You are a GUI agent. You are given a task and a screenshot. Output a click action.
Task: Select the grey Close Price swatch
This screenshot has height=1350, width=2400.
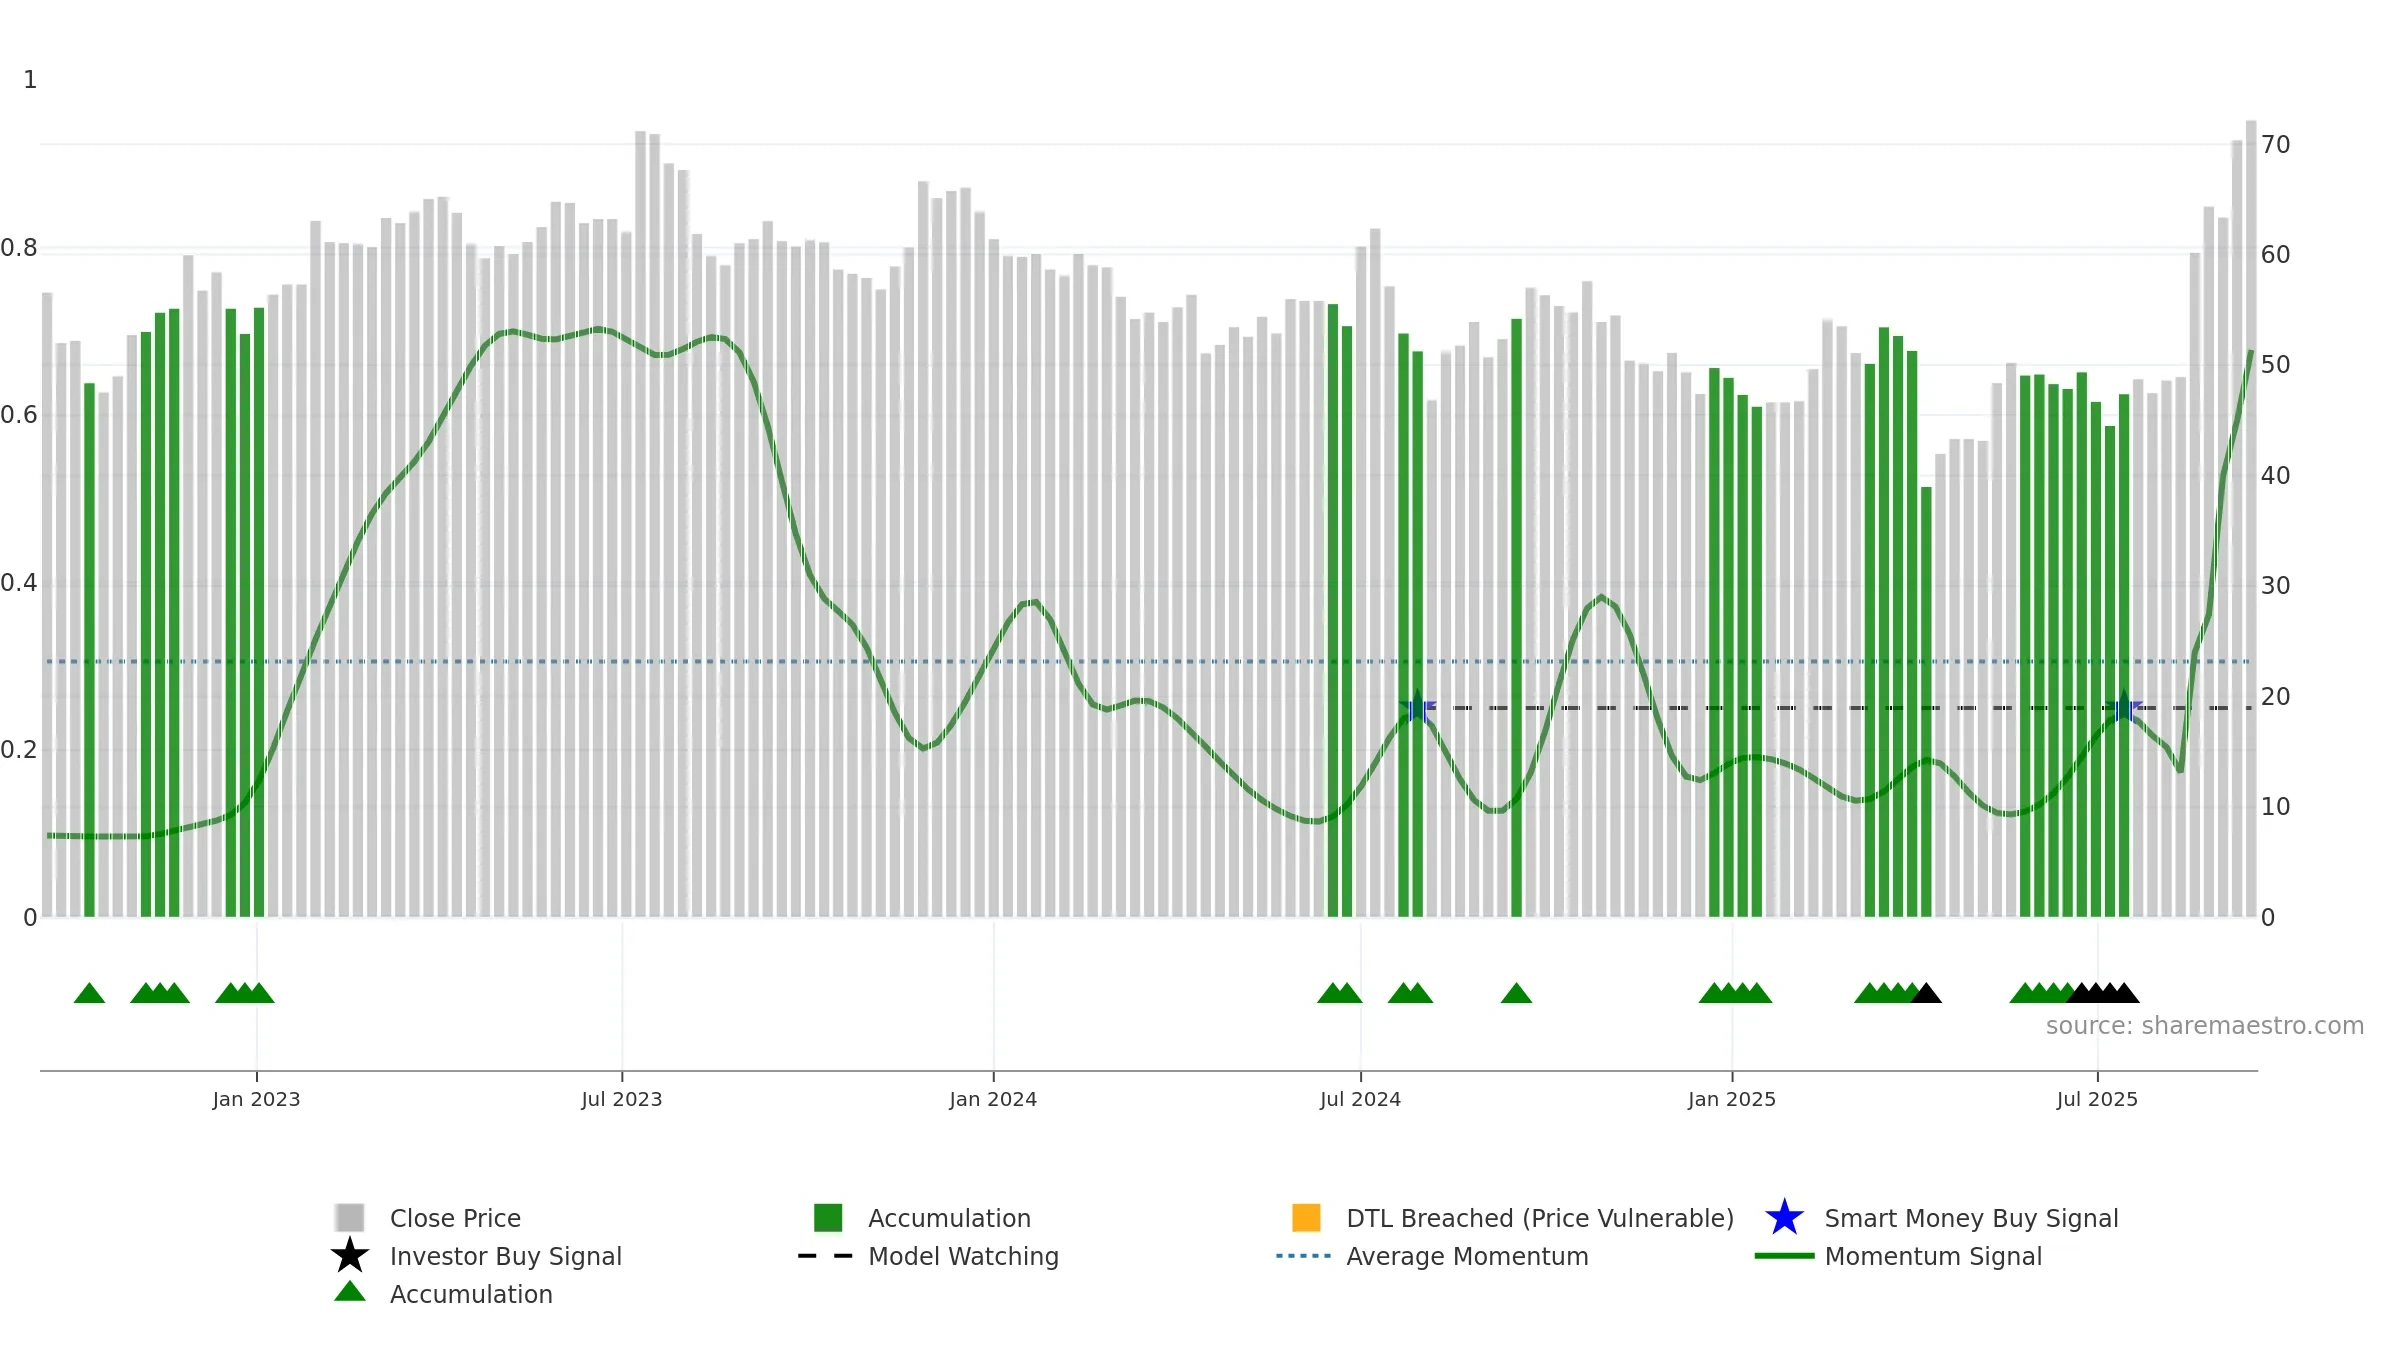click(x=350, y=1218)
